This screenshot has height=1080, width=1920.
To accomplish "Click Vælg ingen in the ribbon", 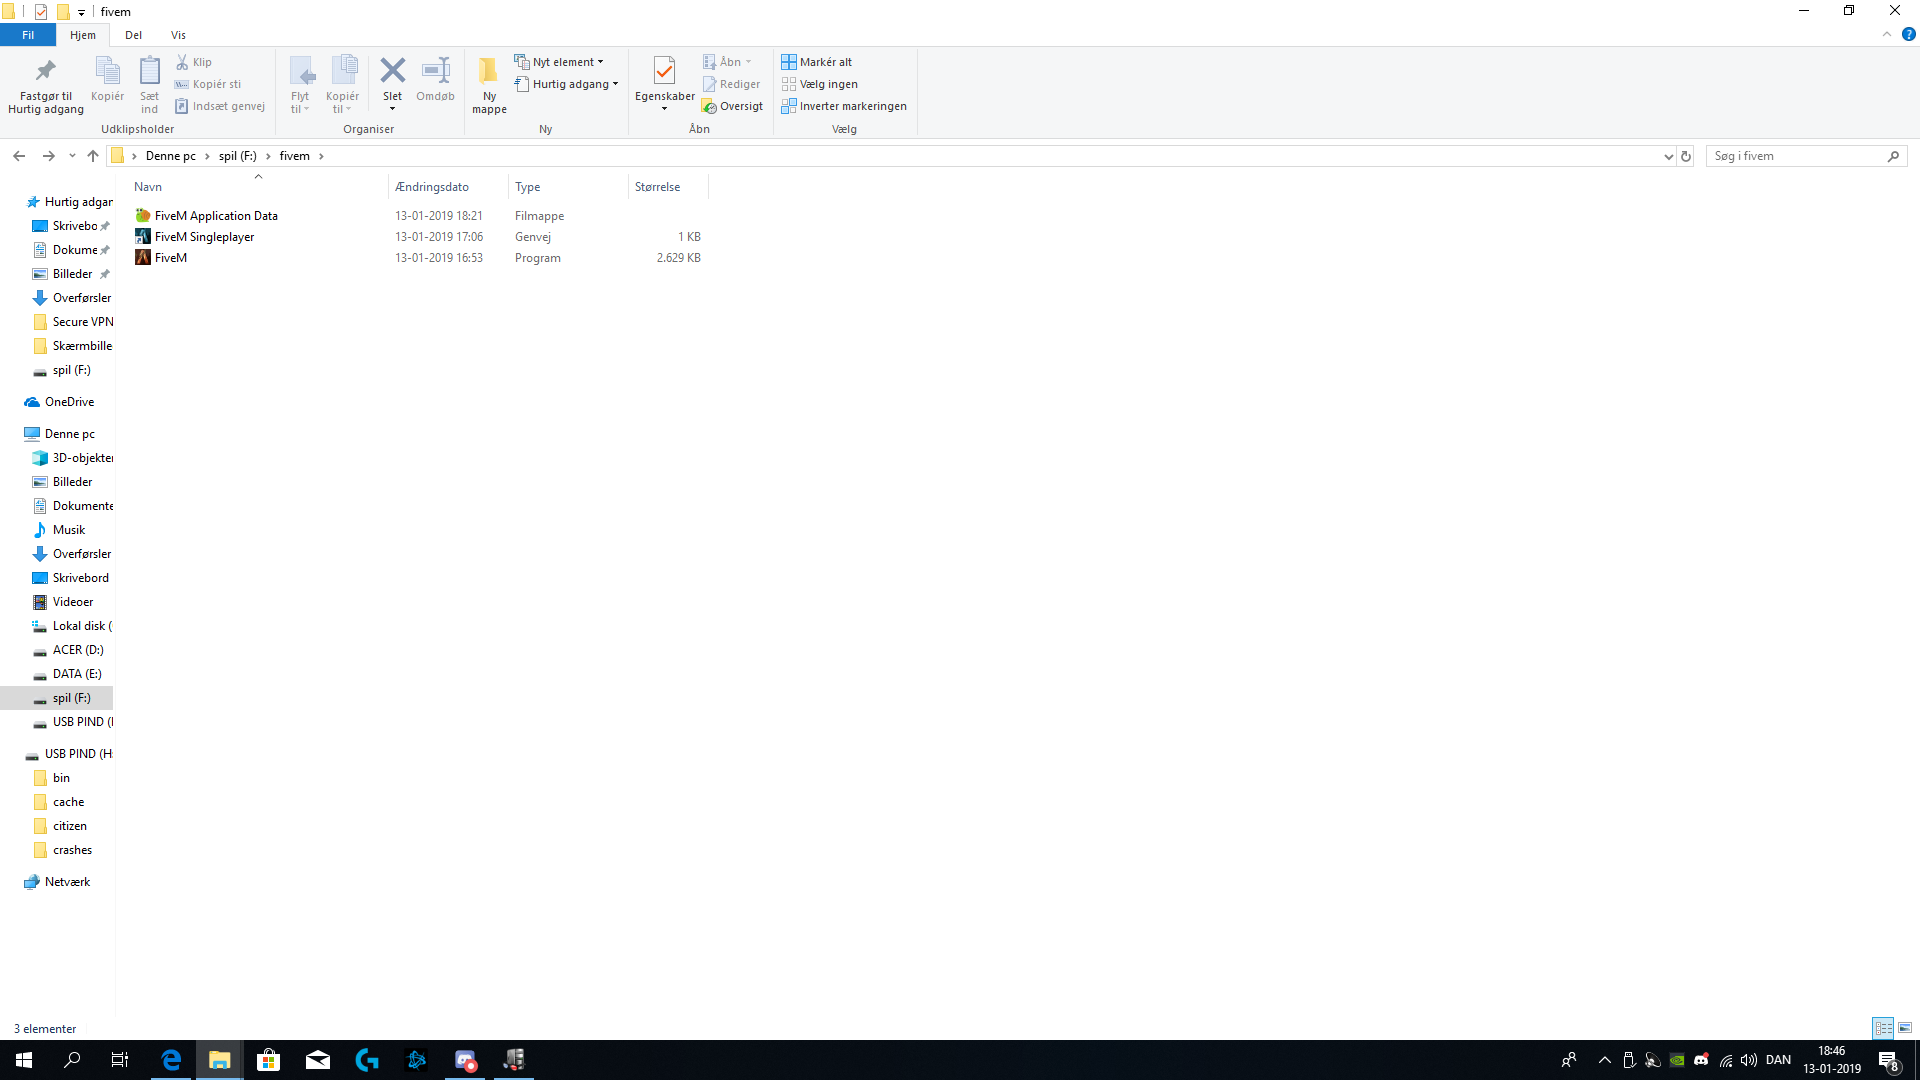I will coord(820,84).
